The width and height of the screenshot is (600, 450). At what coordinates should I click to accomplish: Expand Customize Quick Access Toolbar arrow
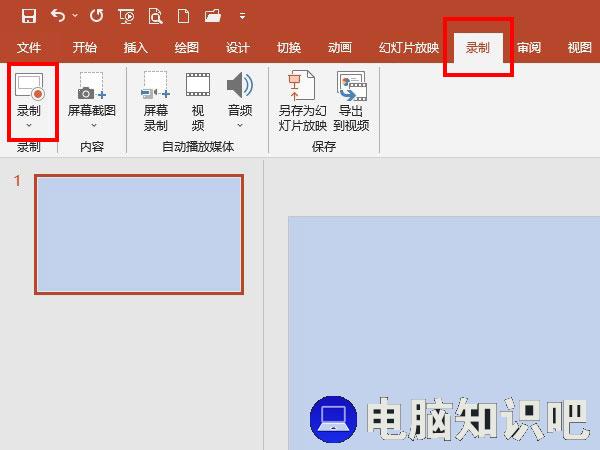click(x=243, y=16)
